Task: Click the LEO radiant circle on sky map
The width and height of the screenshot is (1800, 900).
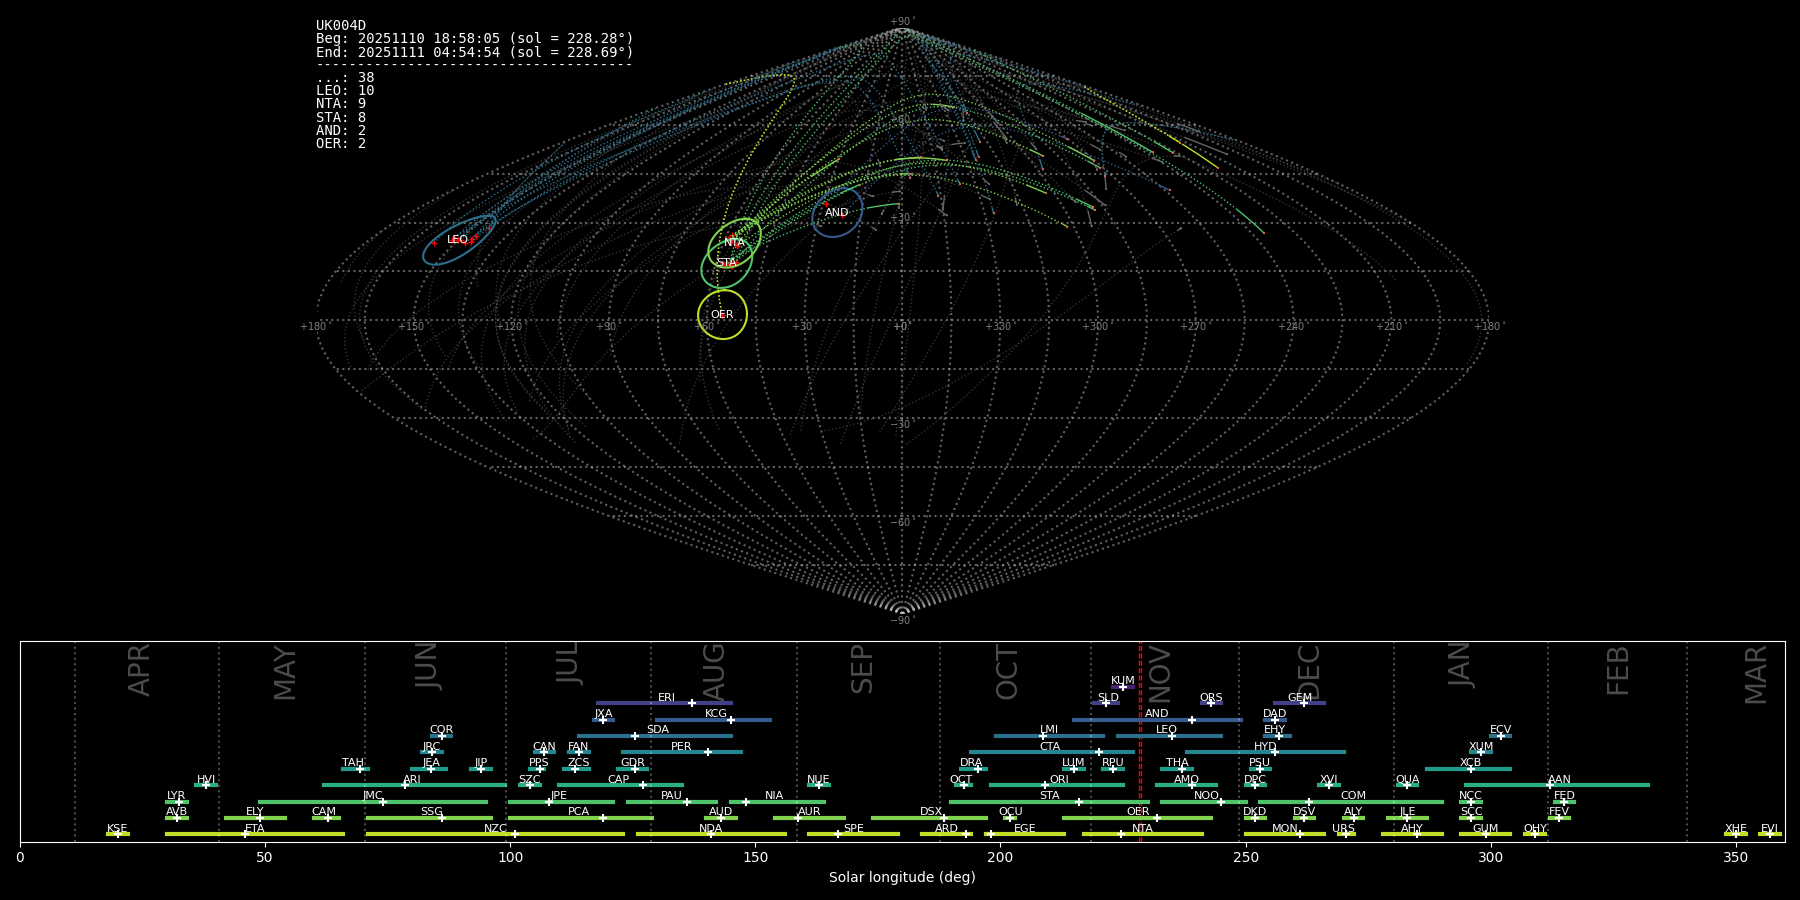Action: click(459, 240)
